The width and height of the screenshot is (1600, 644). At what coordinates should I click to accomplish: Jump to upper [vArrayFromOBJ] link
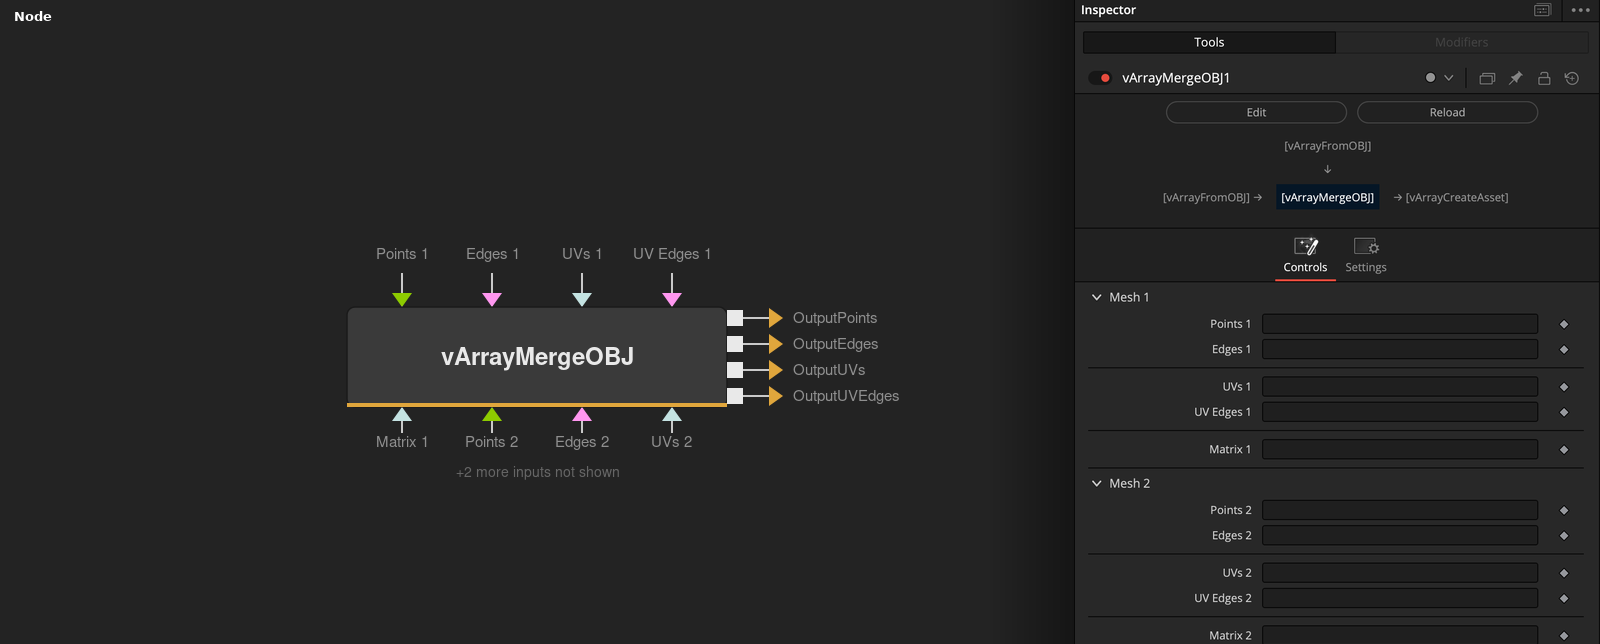(x=1328, y=146)
